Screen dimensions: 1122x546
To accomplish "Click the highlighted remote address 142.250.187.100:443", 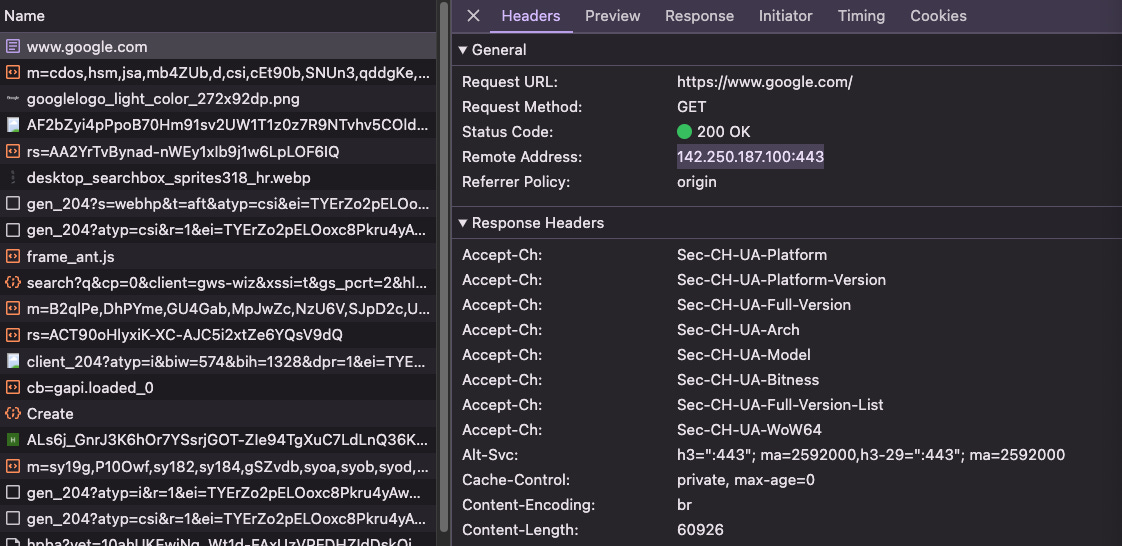I will pos(750,157).
